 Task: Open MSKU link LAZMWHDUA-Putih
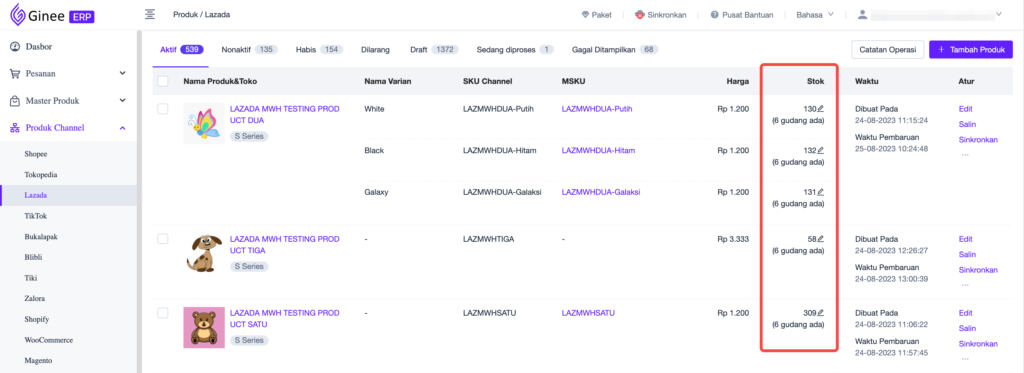(x=597, y=109)
